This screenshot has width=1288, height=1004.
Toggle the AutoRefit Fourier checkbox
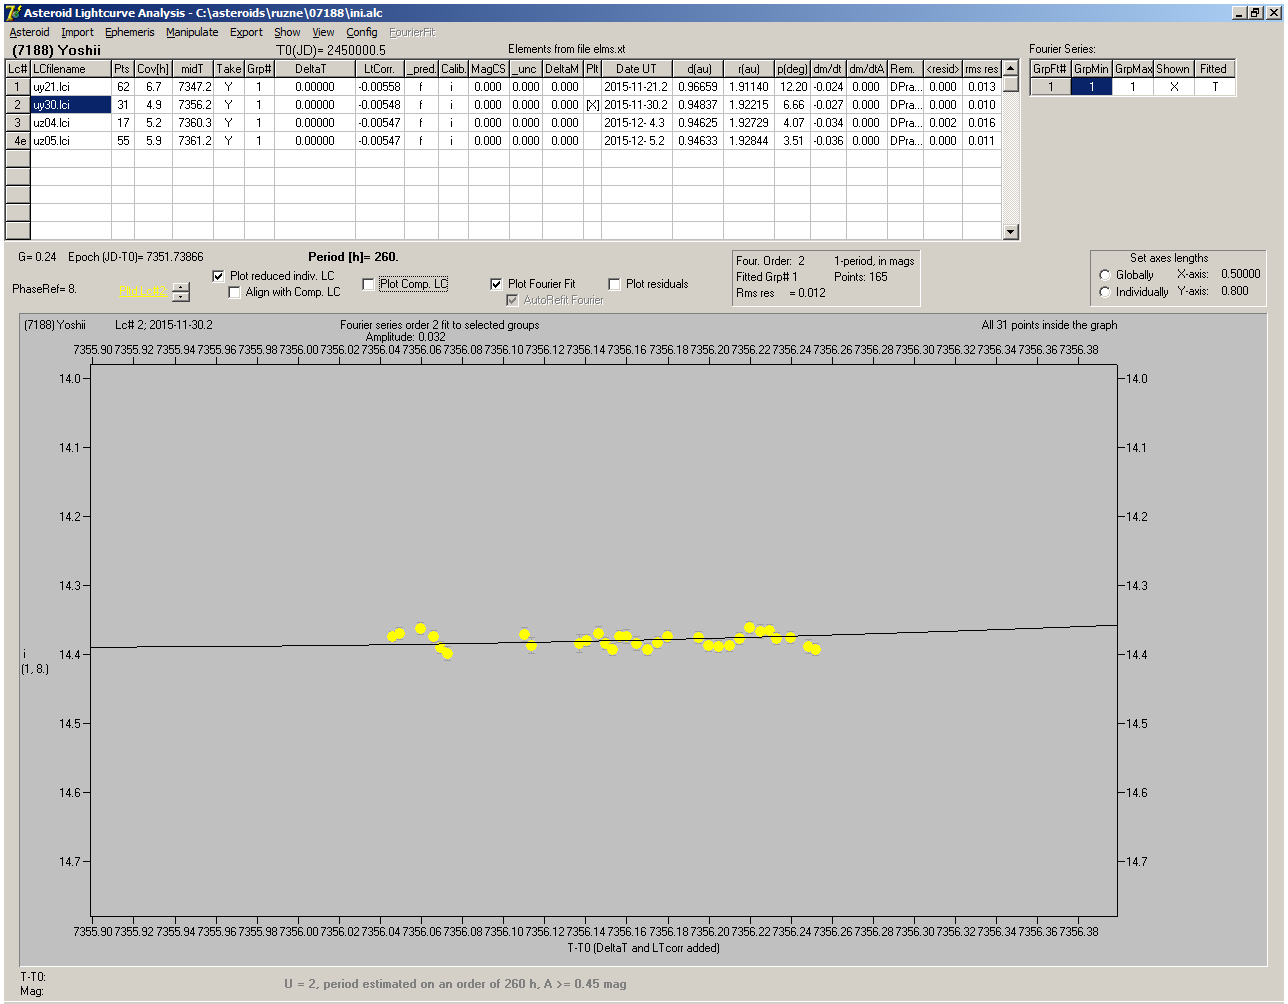coord(512,300)
